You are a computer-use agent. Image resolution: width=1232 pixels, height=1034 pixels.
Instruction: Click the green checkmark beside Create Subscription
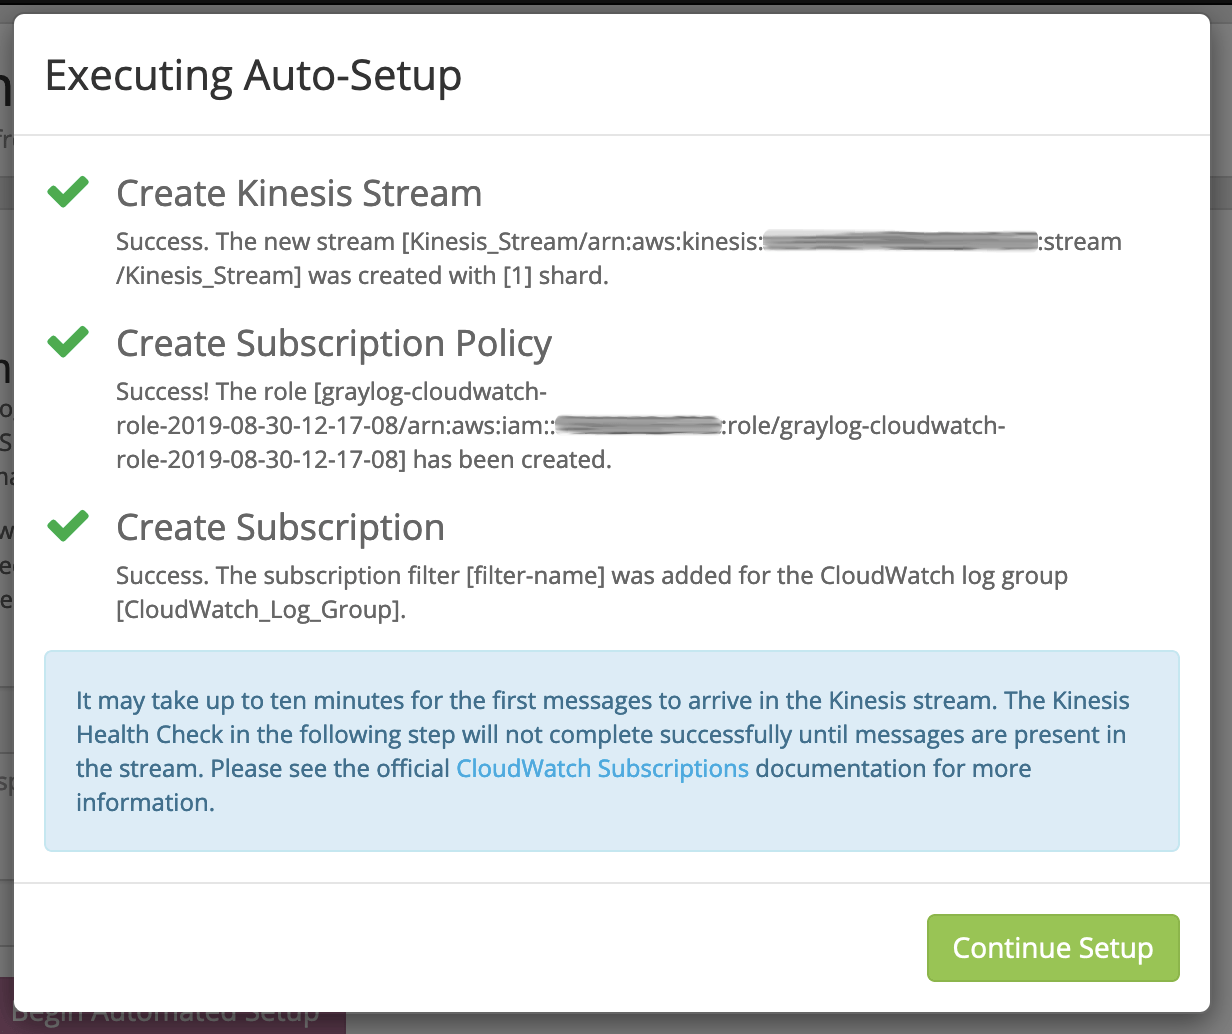point(68,526)
